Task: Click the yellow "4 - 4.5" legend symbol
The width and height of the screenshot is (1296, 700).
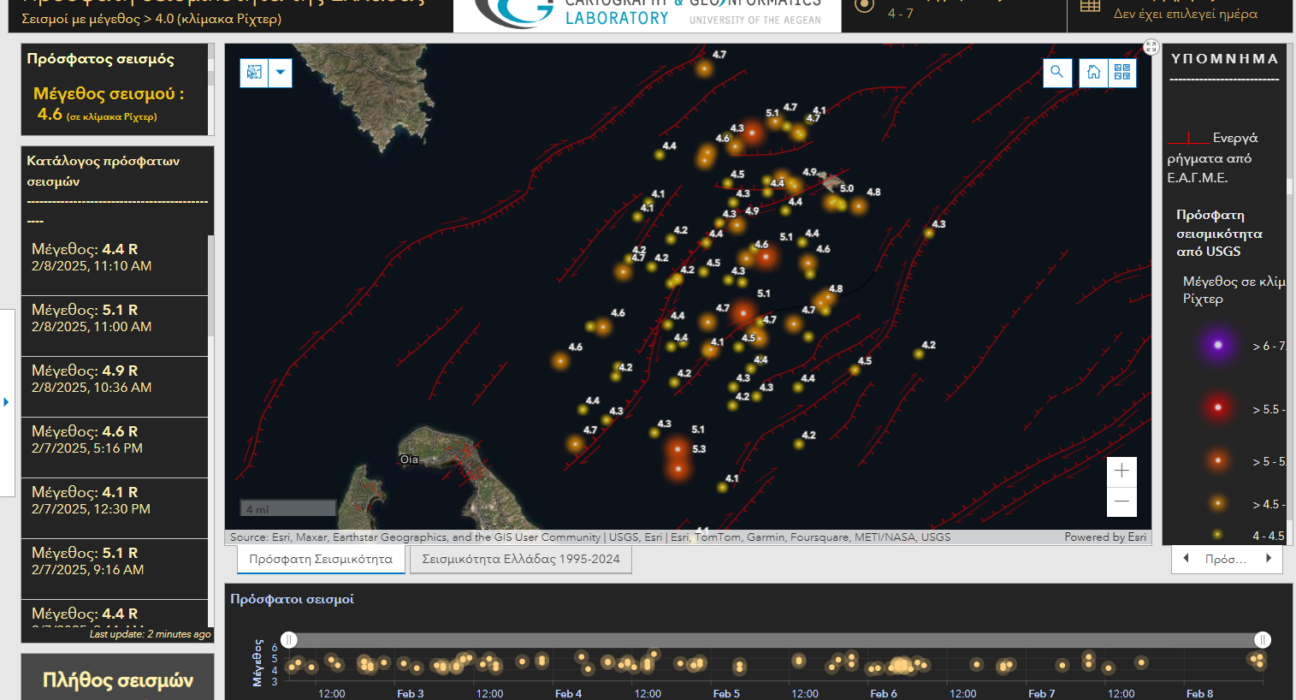Action: [x=1217, y=534]
